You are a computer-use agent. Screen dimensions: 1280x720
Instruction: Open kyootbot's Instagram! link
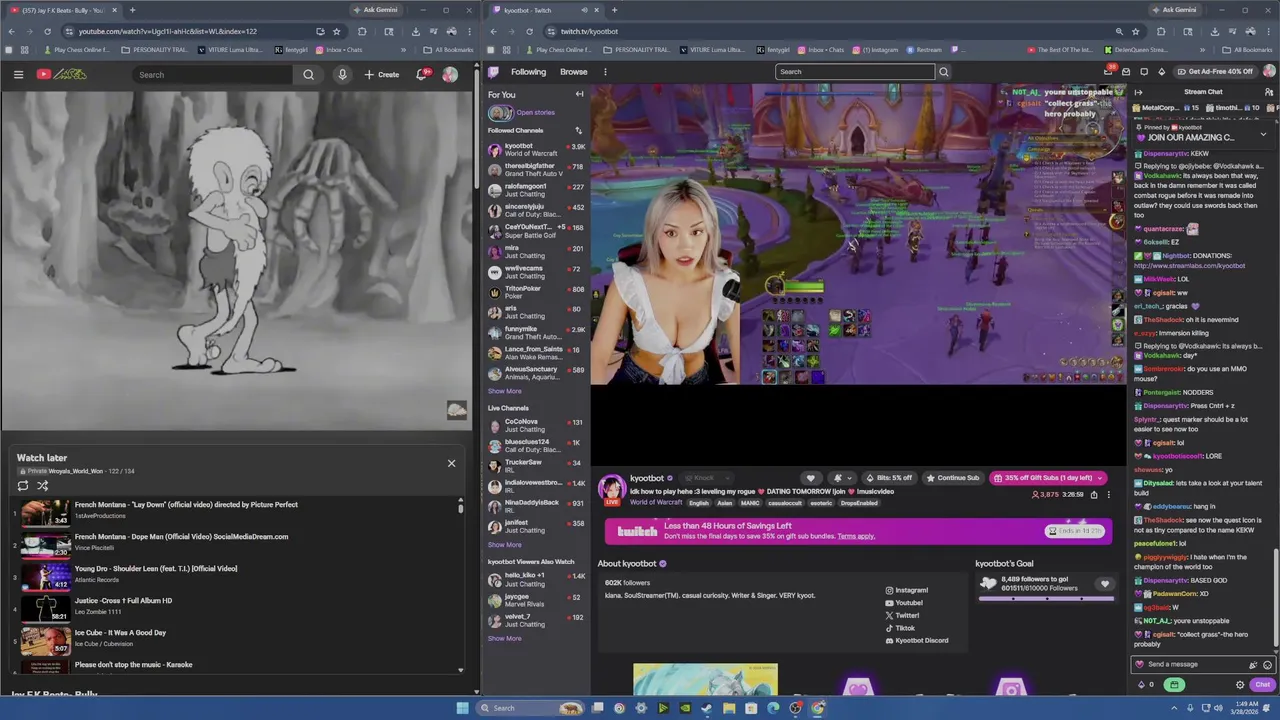click(x=907, y=590)
